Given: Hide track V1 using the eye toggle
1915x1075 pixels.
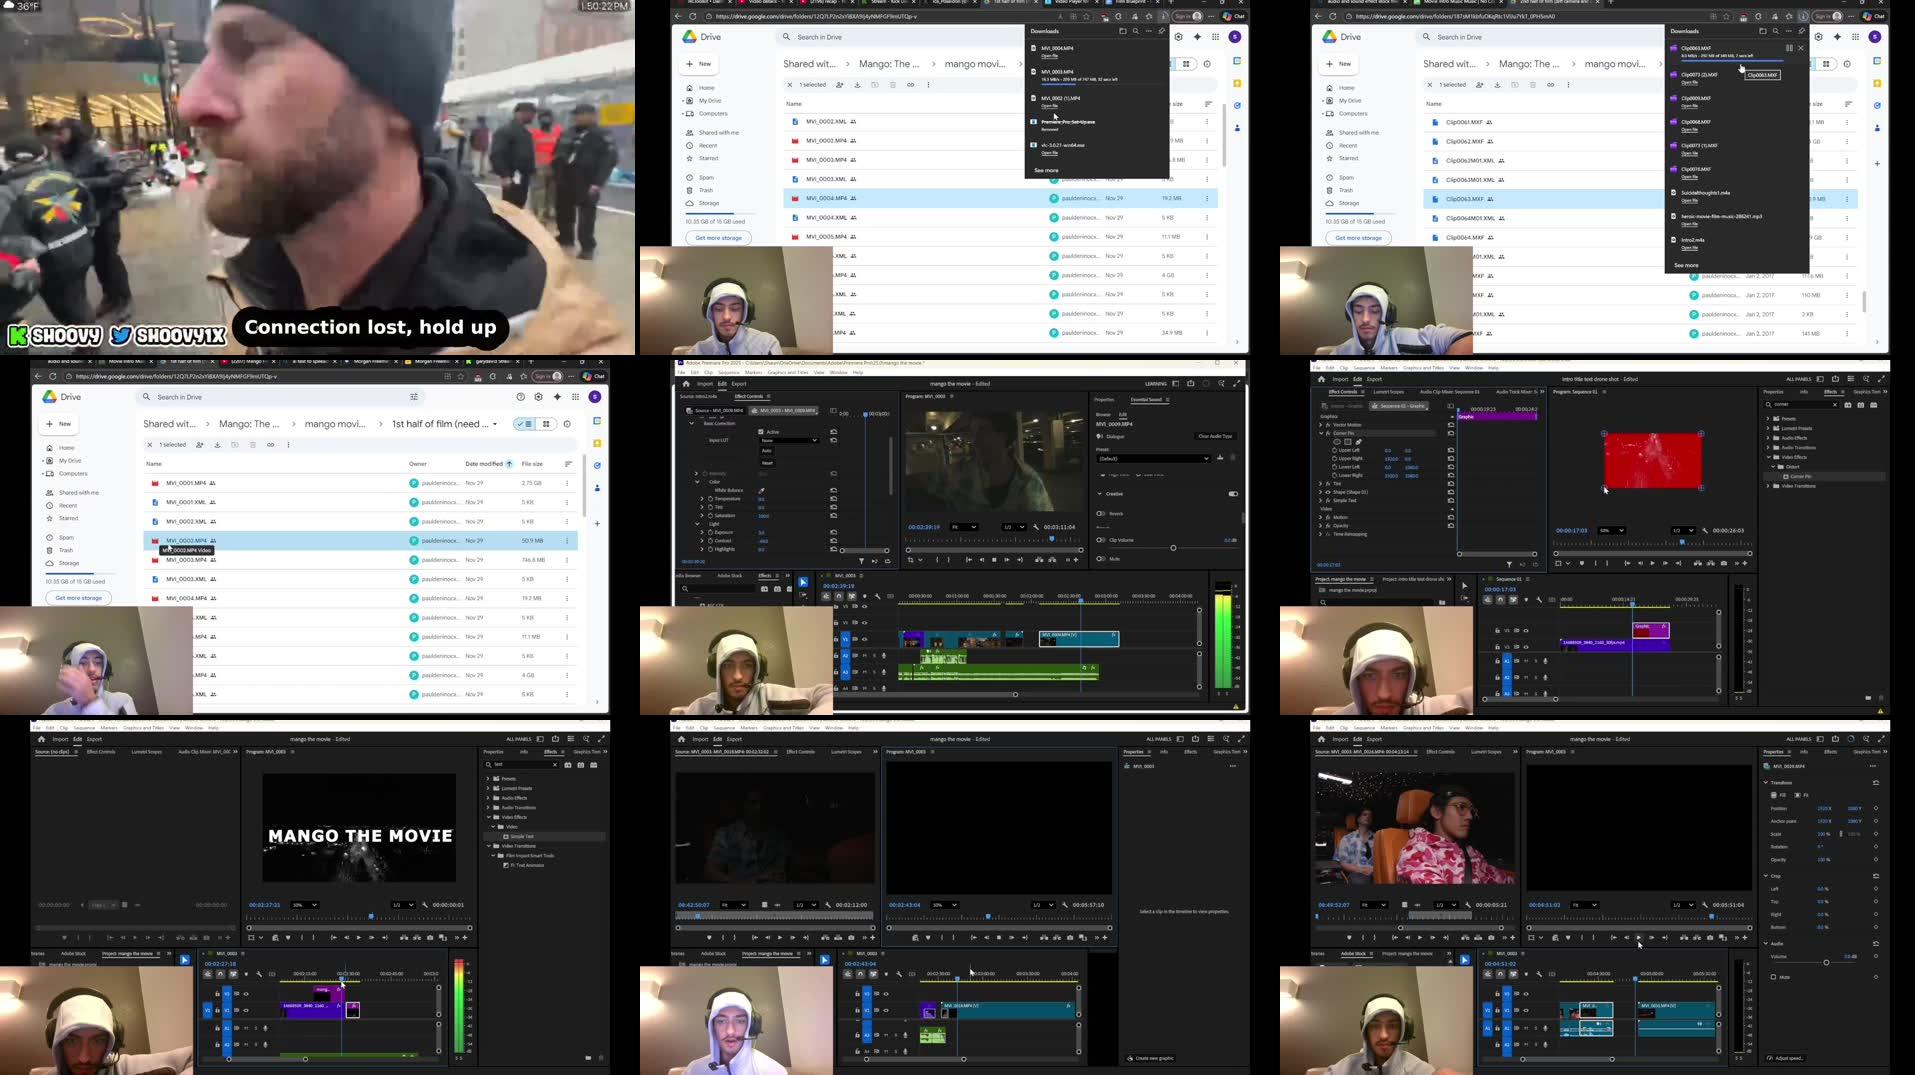Looking at the screenshot, I should pos(865,639).
